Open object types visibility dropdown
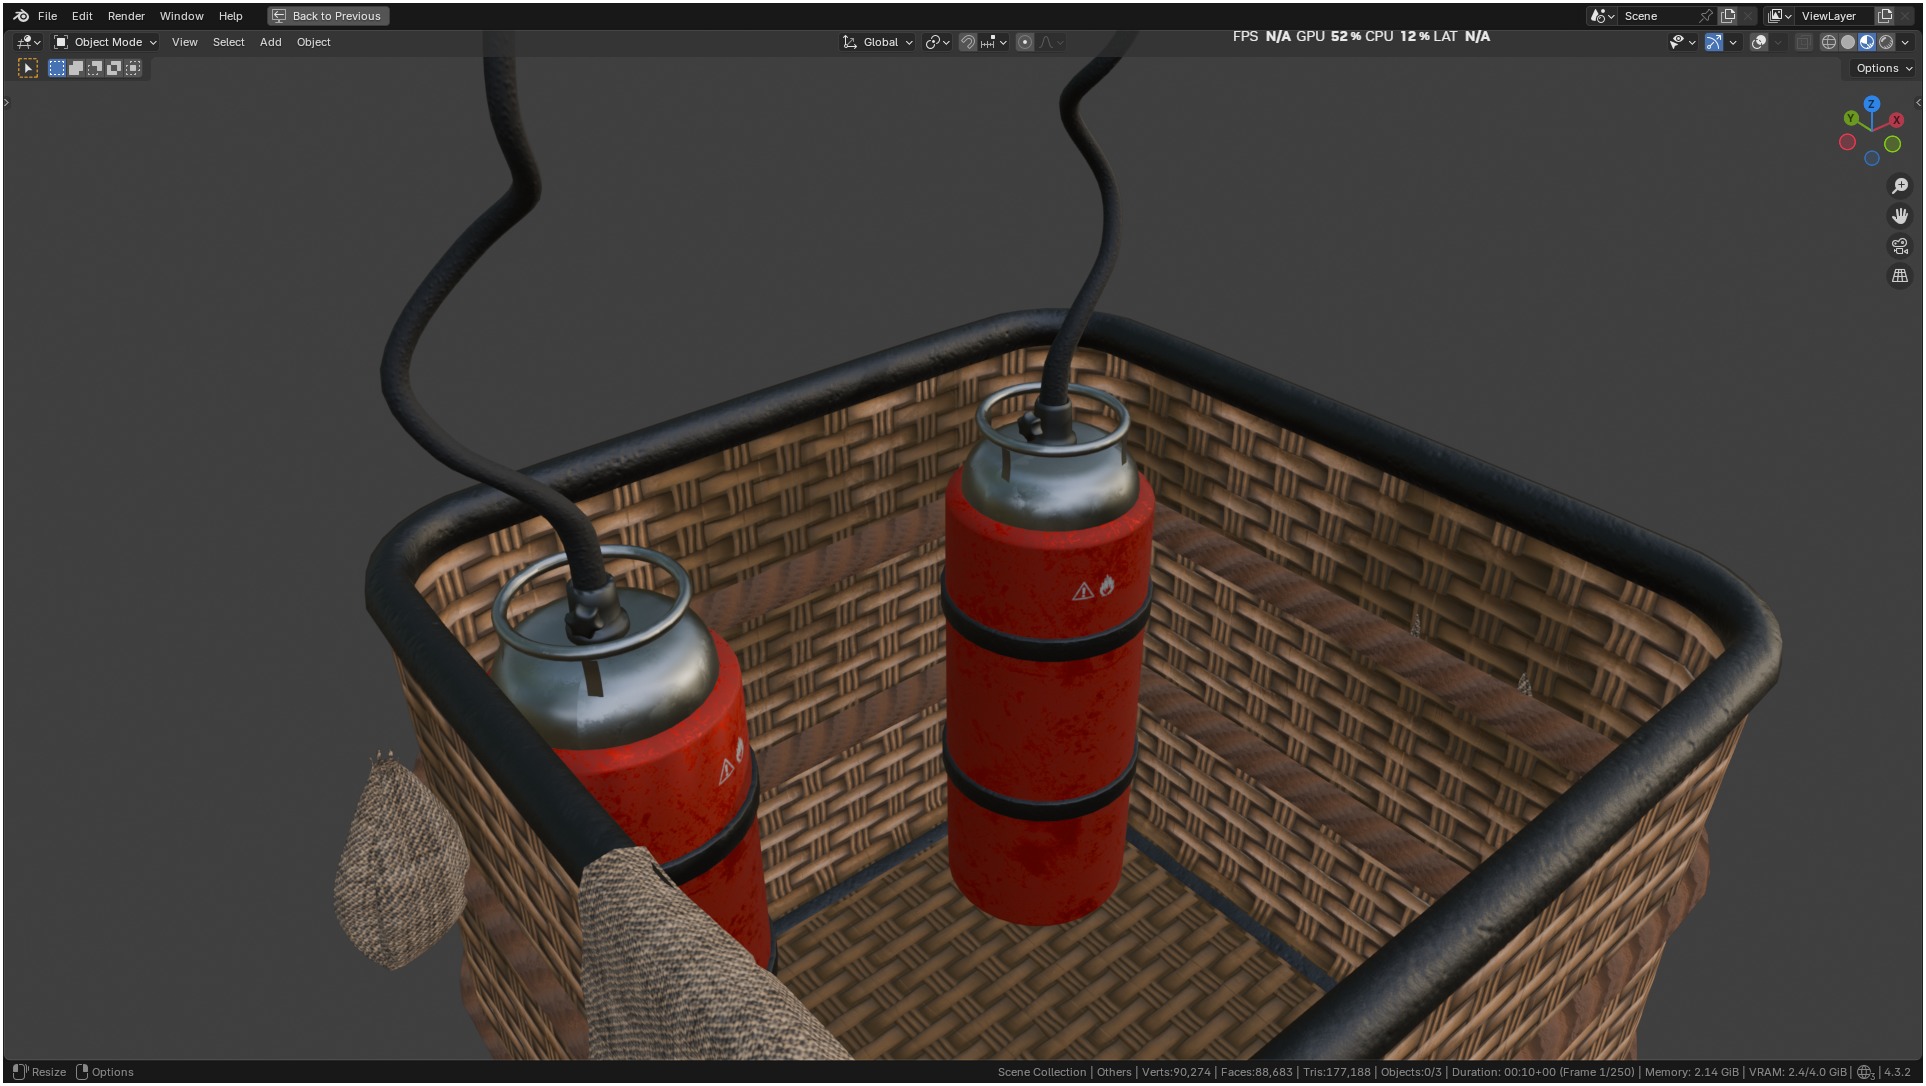The height and width of the screenshot is (1086, 1926). pyautogui.click(x=1683, y=42)
